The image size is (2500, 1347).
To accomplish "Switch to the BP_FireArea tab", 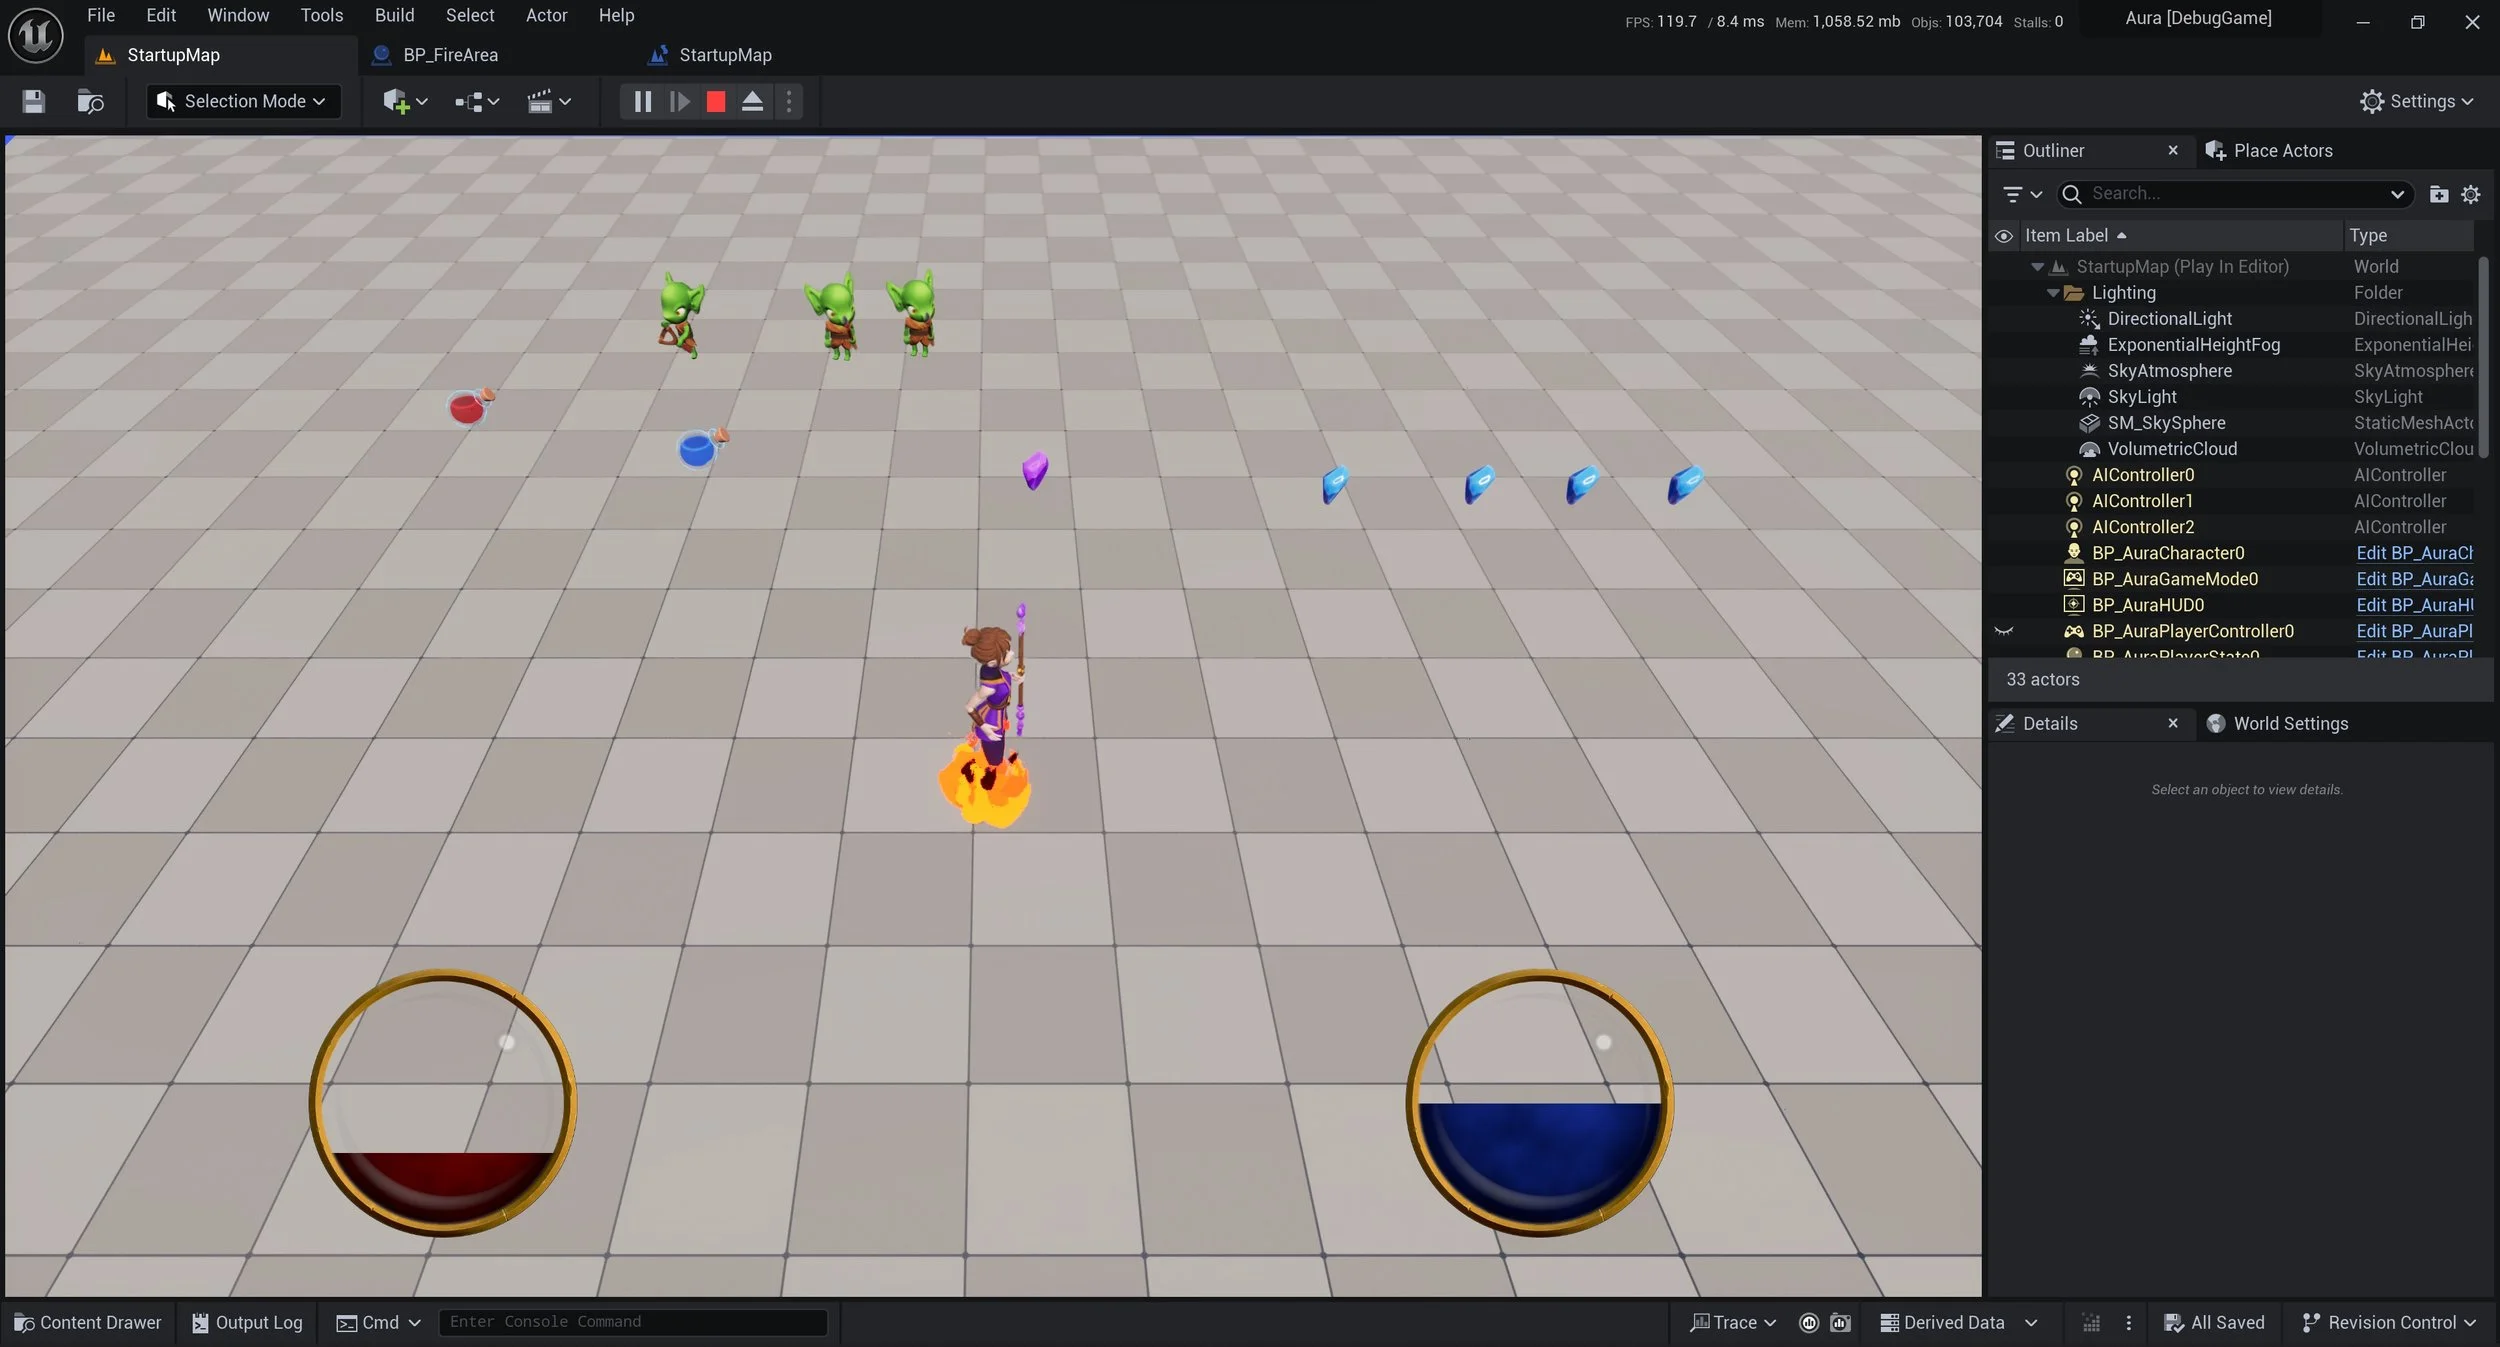I will 449,55.
